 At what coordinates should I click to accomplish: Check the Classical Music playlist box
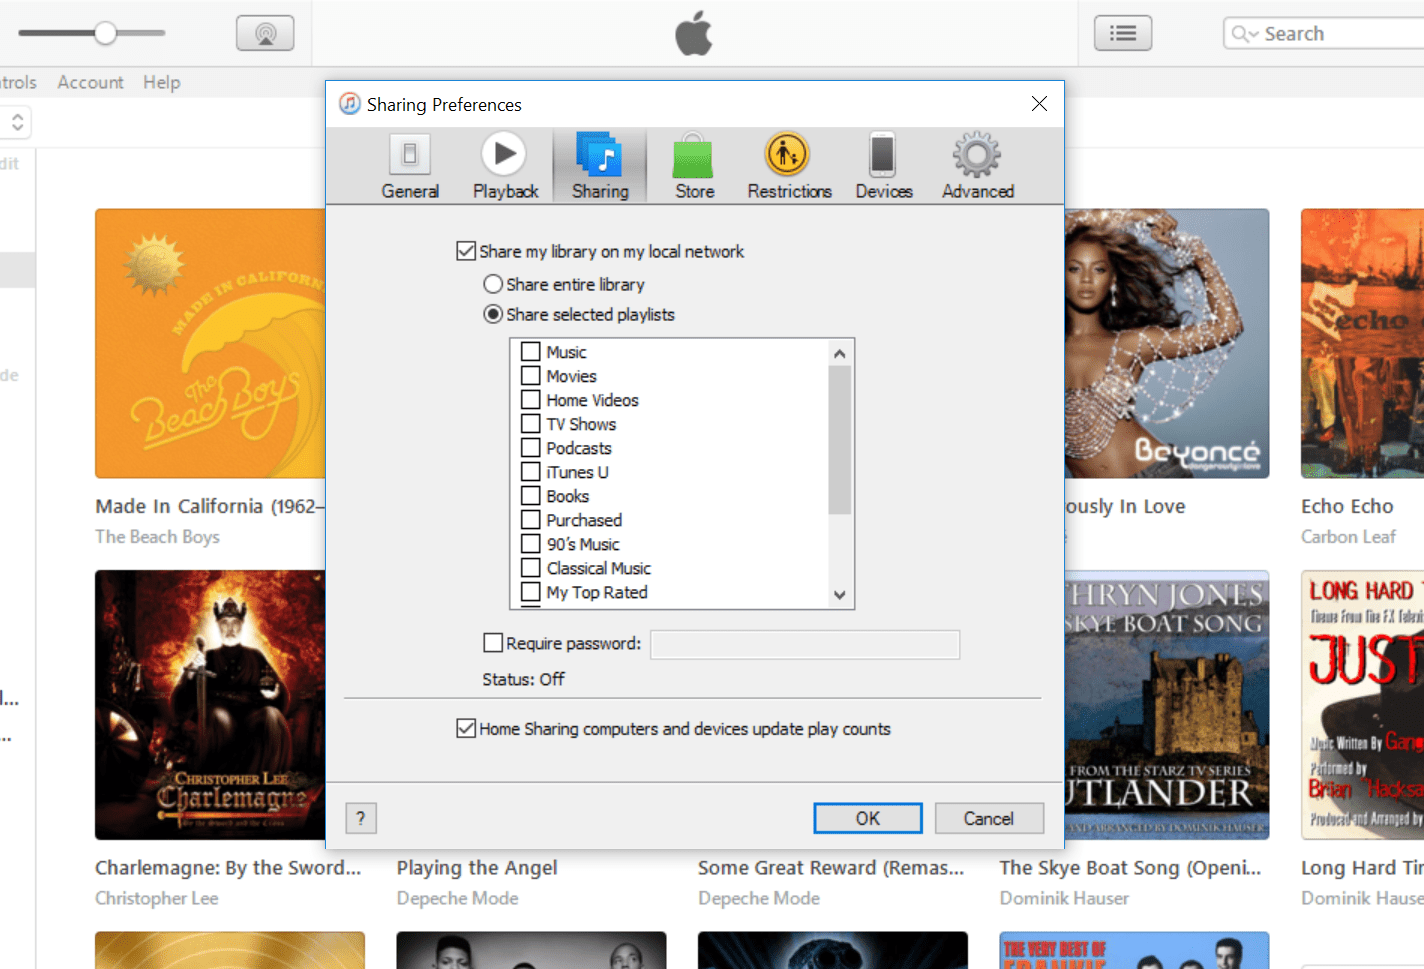click(531, 568)
